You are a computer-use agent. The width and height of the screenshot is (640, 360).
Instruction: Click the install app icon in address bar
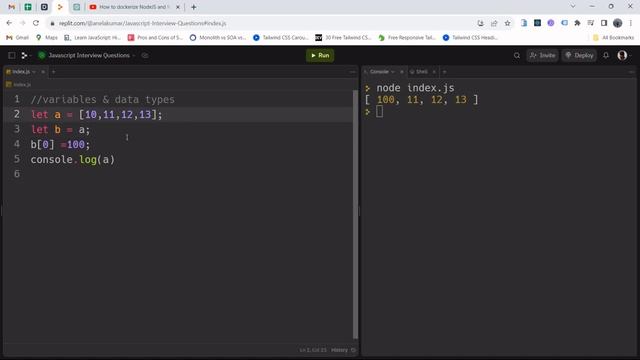pyautogui.click(x=480, y=23)
